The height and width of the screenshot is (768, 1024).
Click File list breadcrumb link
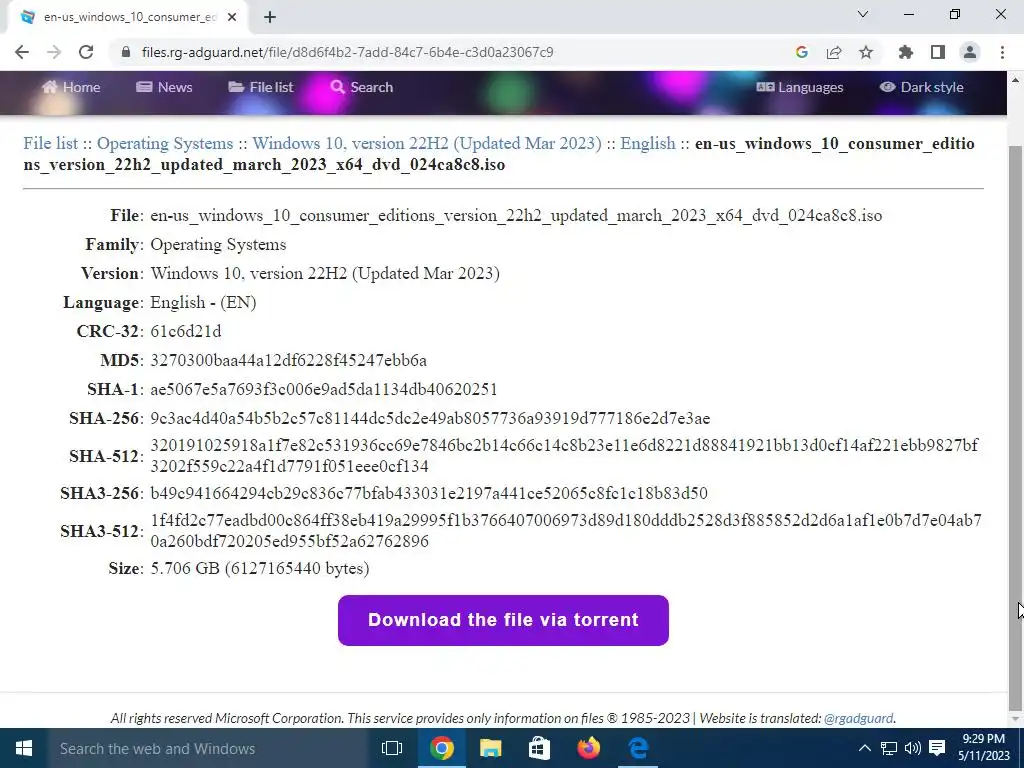click(50, 144)
